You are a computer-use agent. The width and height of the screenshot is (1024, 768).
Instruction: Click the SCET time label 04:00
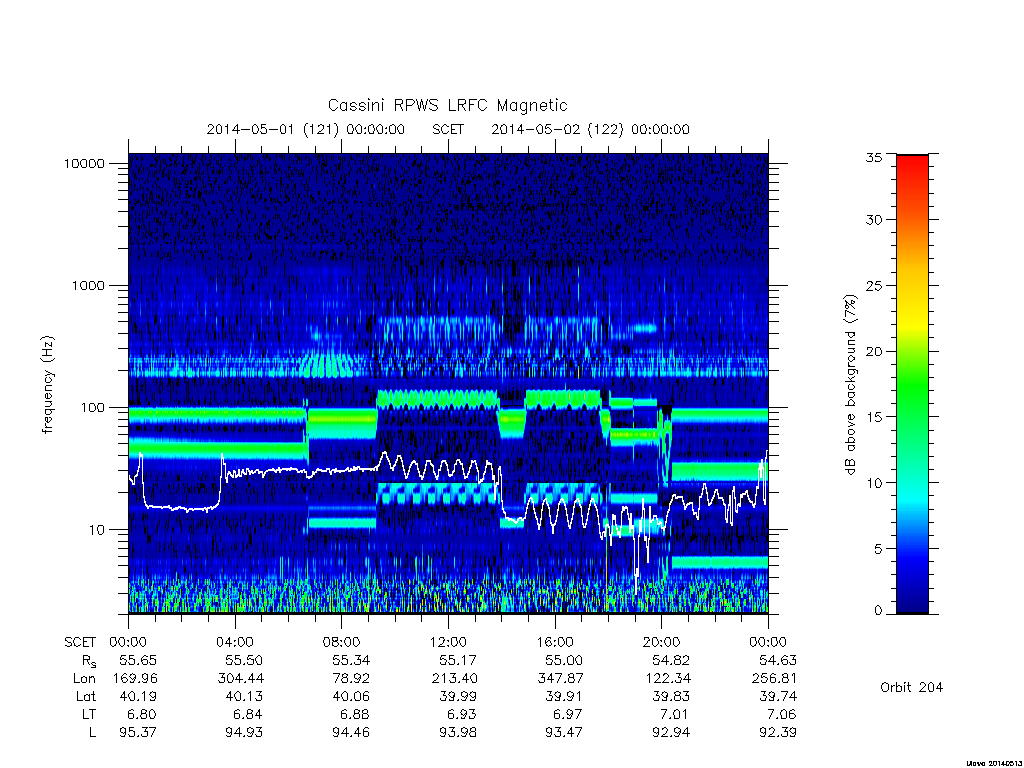(x=234, y=643)
